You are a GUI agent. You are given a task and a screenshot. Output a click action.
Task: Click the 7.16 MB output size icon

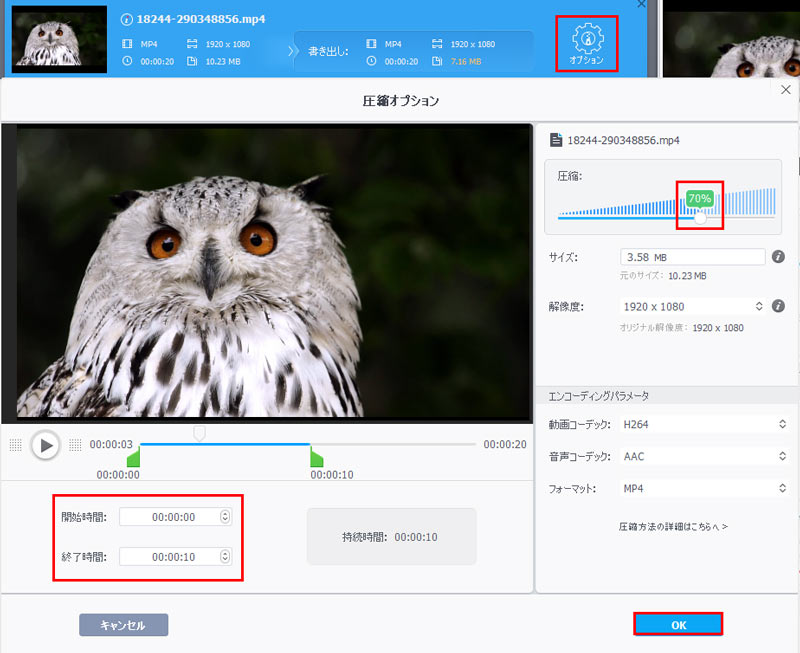pyautogui.click(x=437, y=61)
